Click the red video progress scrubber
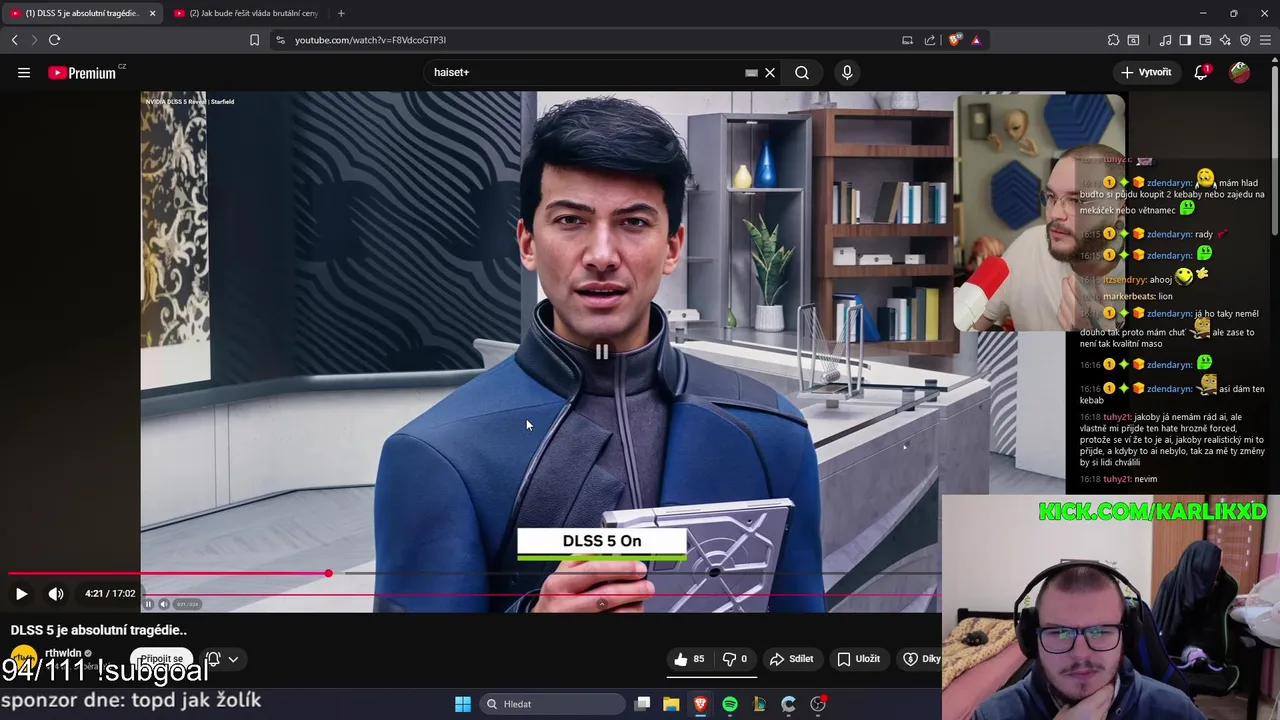 328,573
